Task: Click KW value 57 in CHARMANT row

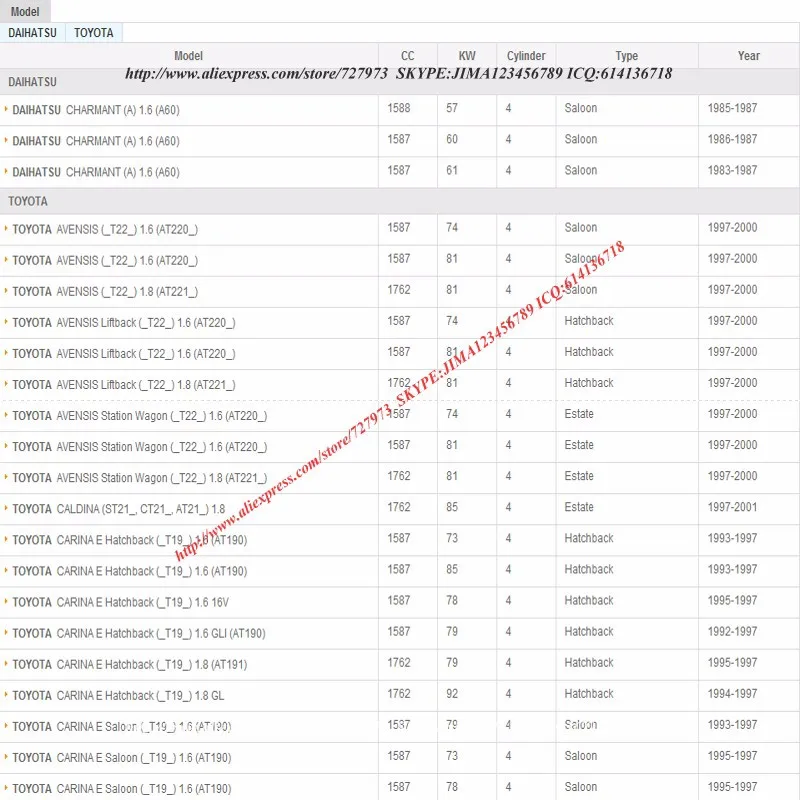Action: 452,108
